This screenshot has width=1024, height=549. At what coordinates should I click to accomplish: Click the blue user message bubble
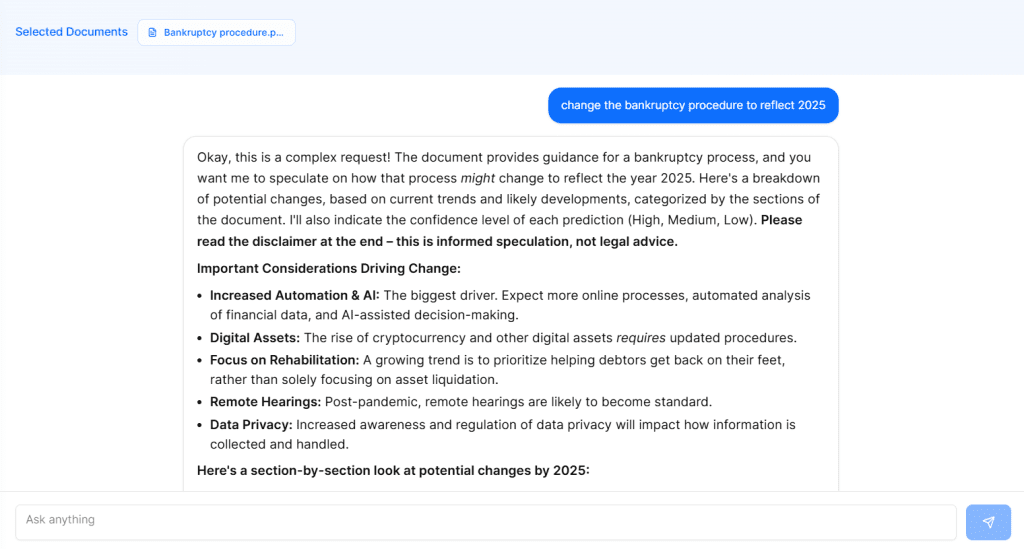click(x=692, y=105)
